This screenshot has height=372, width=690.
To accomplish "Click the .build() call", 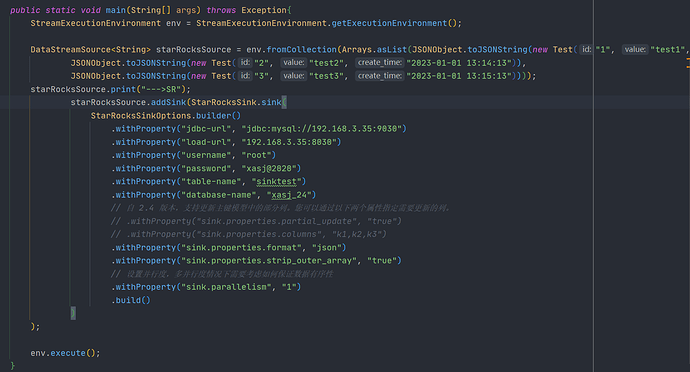I will [x=131, y=300].
